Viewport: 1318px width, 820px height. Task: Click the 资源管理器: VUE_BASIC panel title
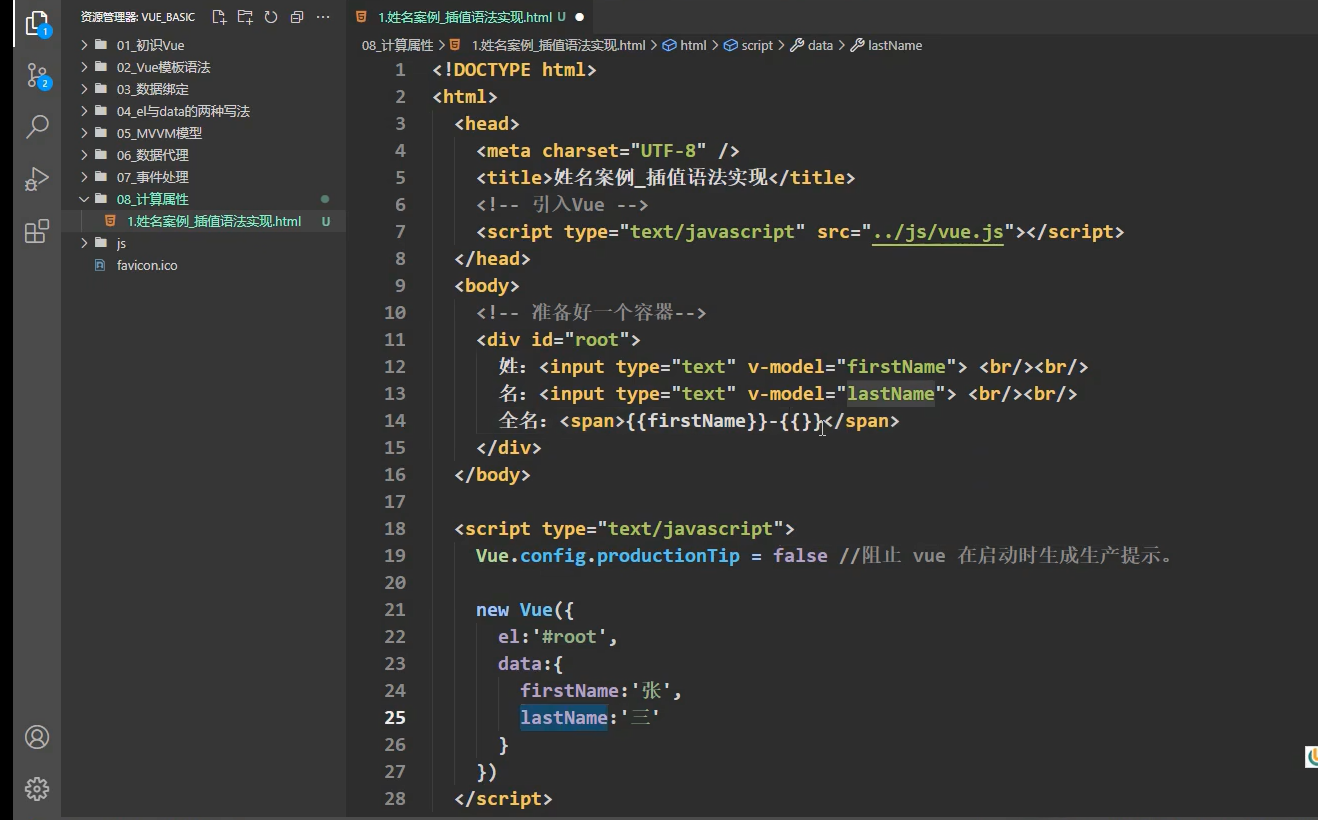click(x=138, y=17)
